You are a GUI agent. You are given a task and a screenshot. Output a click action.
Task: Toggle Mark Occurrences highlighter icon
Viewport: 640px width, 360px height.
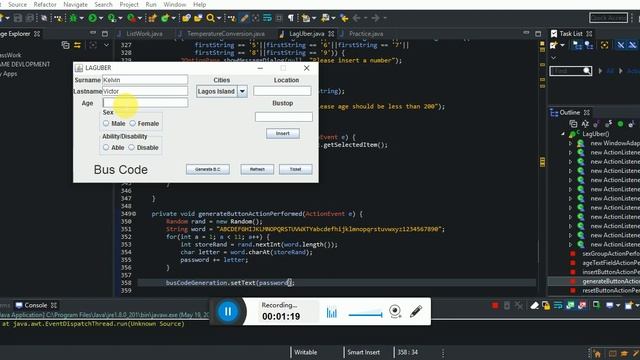[244, 18]
